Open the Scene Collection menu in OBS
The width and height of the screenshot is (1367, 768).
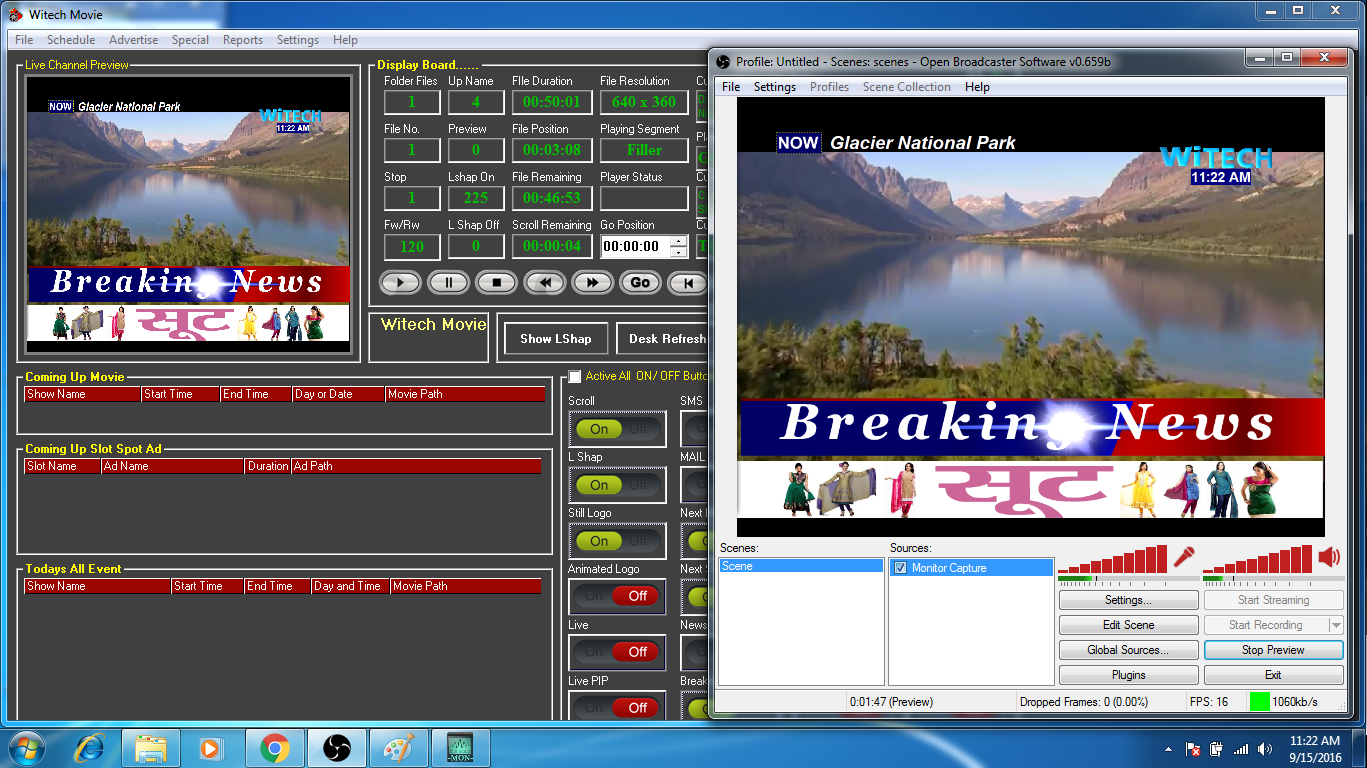907,87
